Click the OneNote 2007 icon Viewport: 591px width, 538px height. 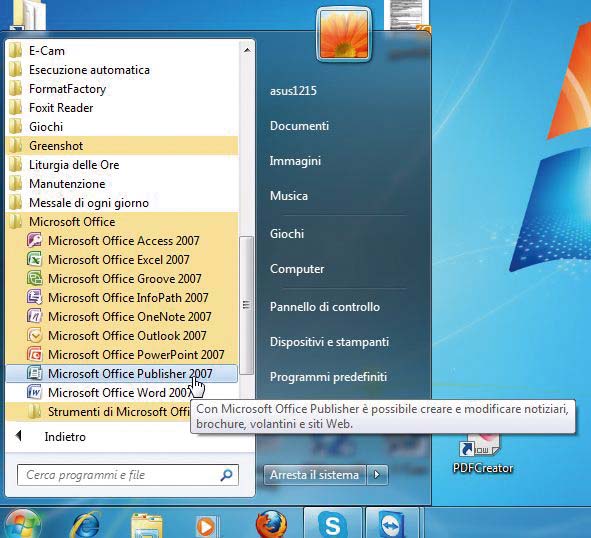pos(34,316)
